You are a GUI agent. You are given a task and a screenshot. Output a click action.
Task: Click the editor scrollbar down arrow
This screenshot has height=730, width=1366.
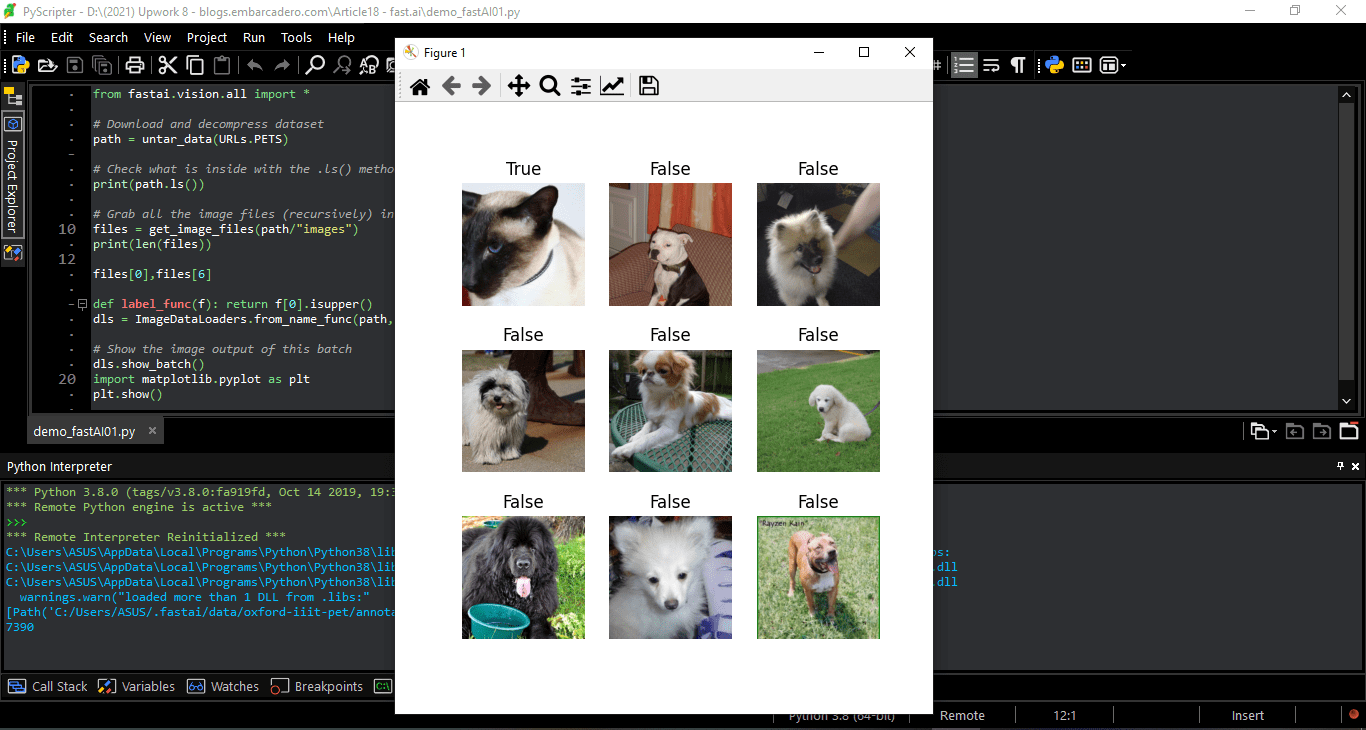[1345, 400]
